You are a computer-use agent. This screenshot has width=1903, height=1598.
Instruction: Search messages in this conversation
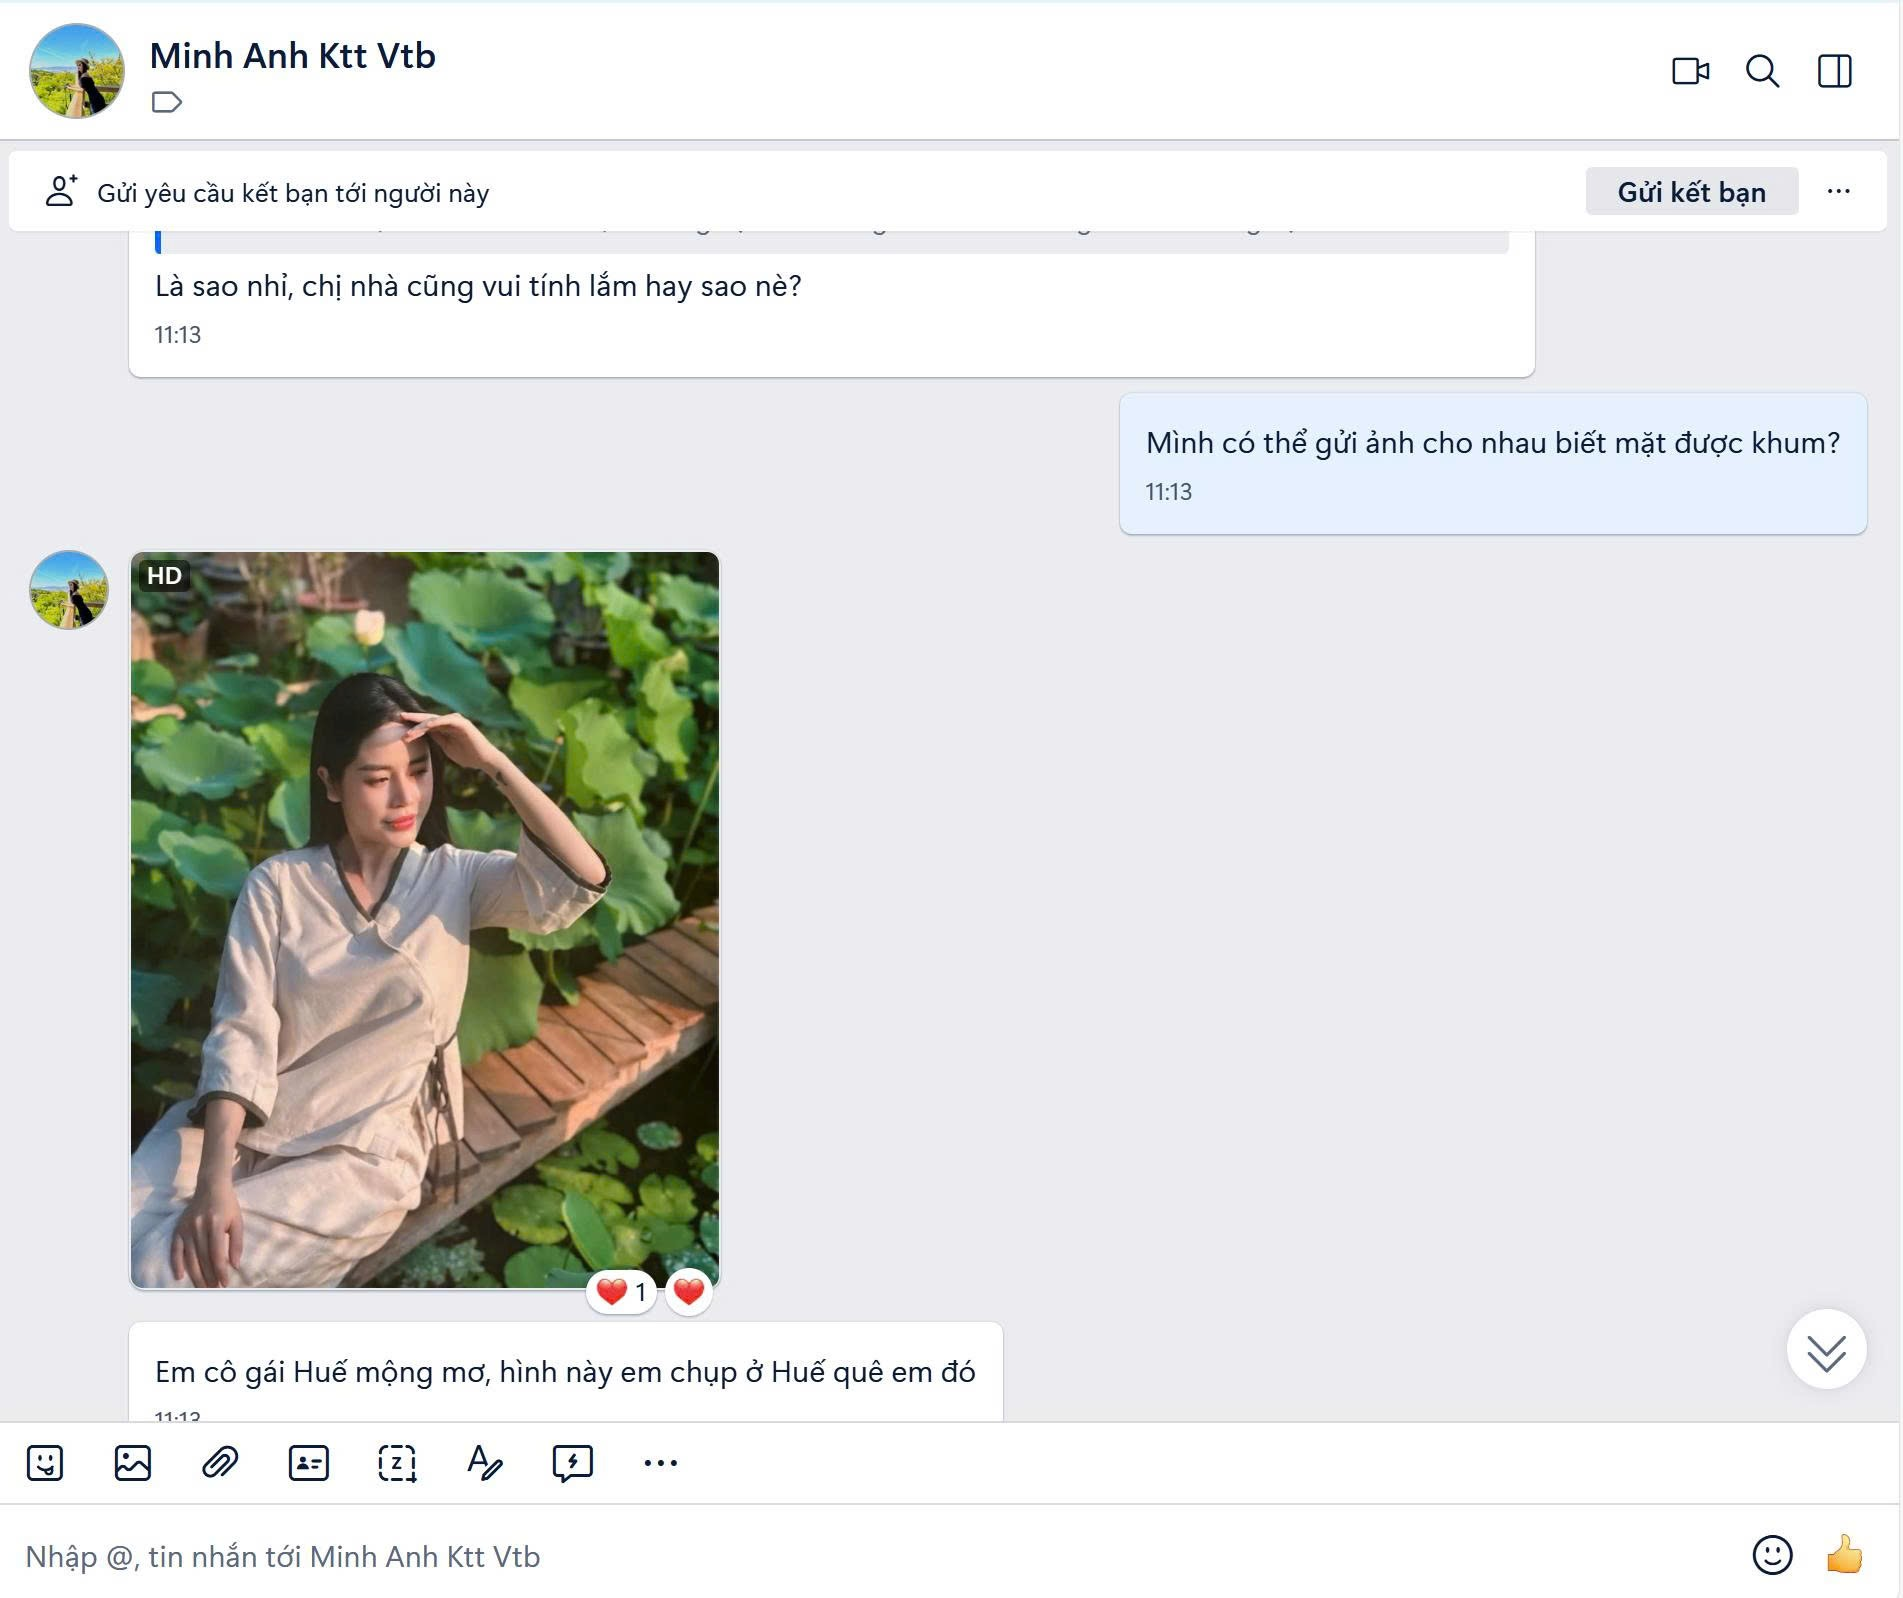pos(1762,71)
